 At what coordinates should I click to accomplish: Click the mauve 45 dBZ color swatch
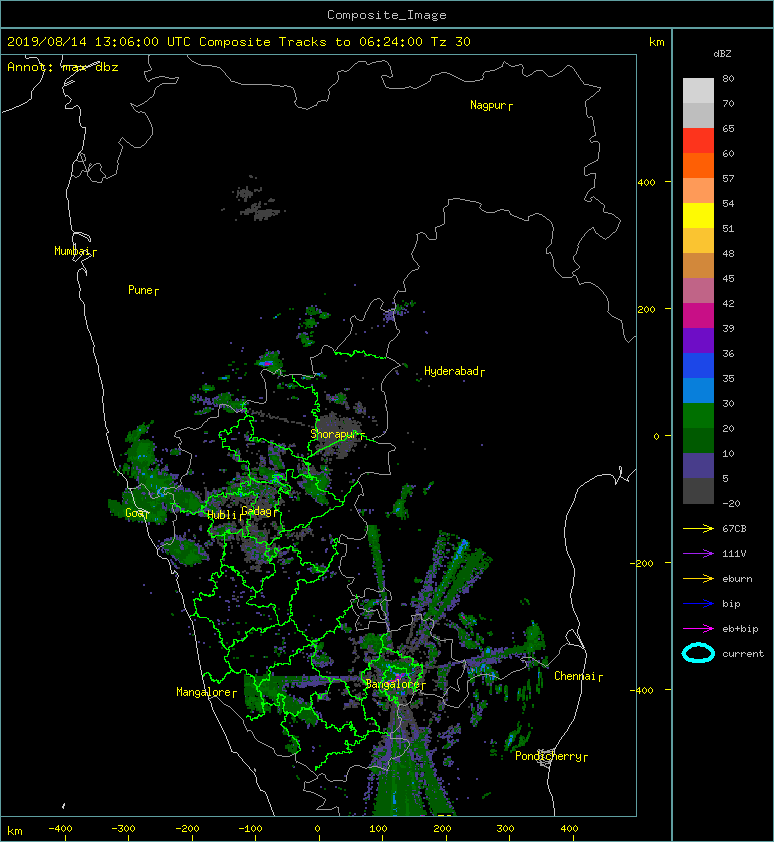698,291
